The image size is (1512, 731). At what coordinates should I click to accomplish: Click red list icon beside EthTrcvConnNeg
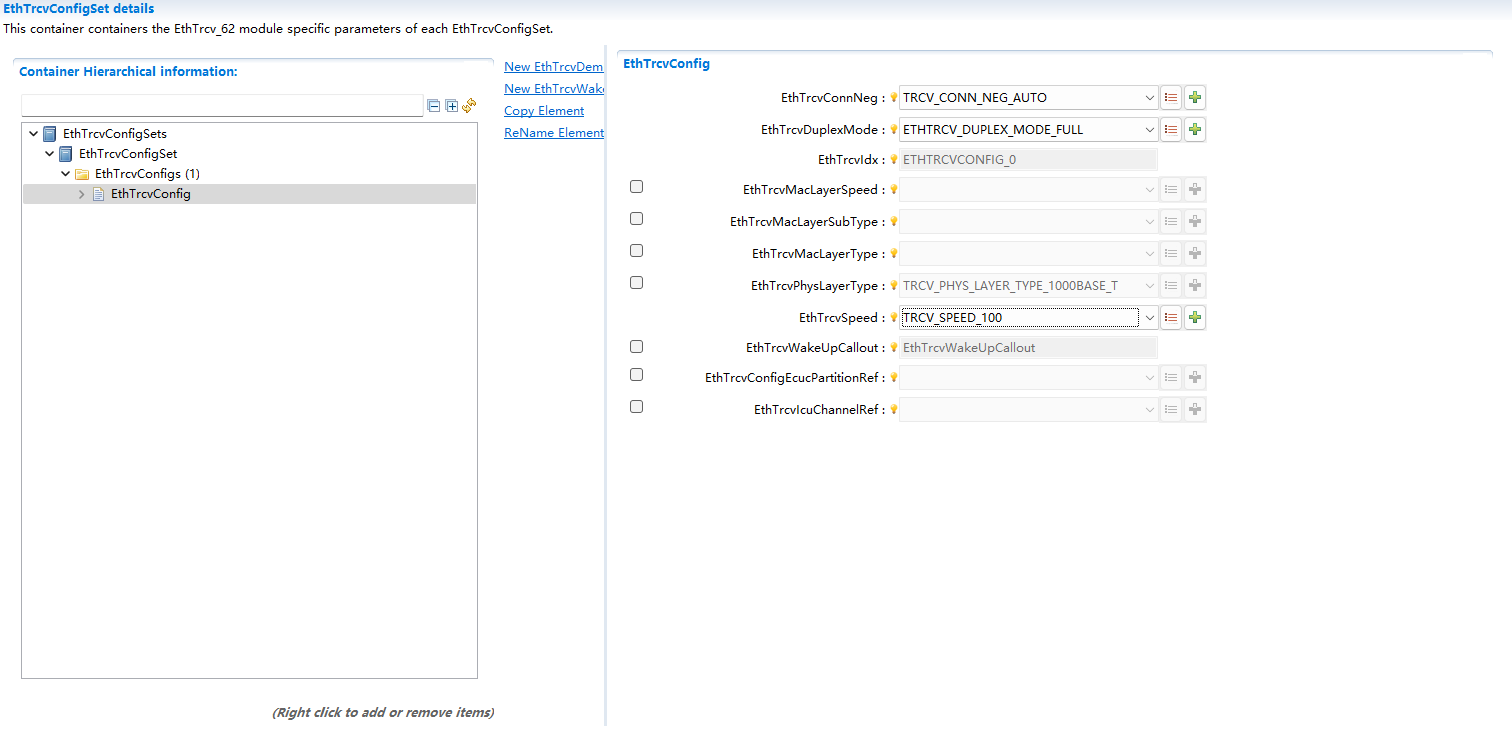pyautogui.click(x=1171, y=98)
